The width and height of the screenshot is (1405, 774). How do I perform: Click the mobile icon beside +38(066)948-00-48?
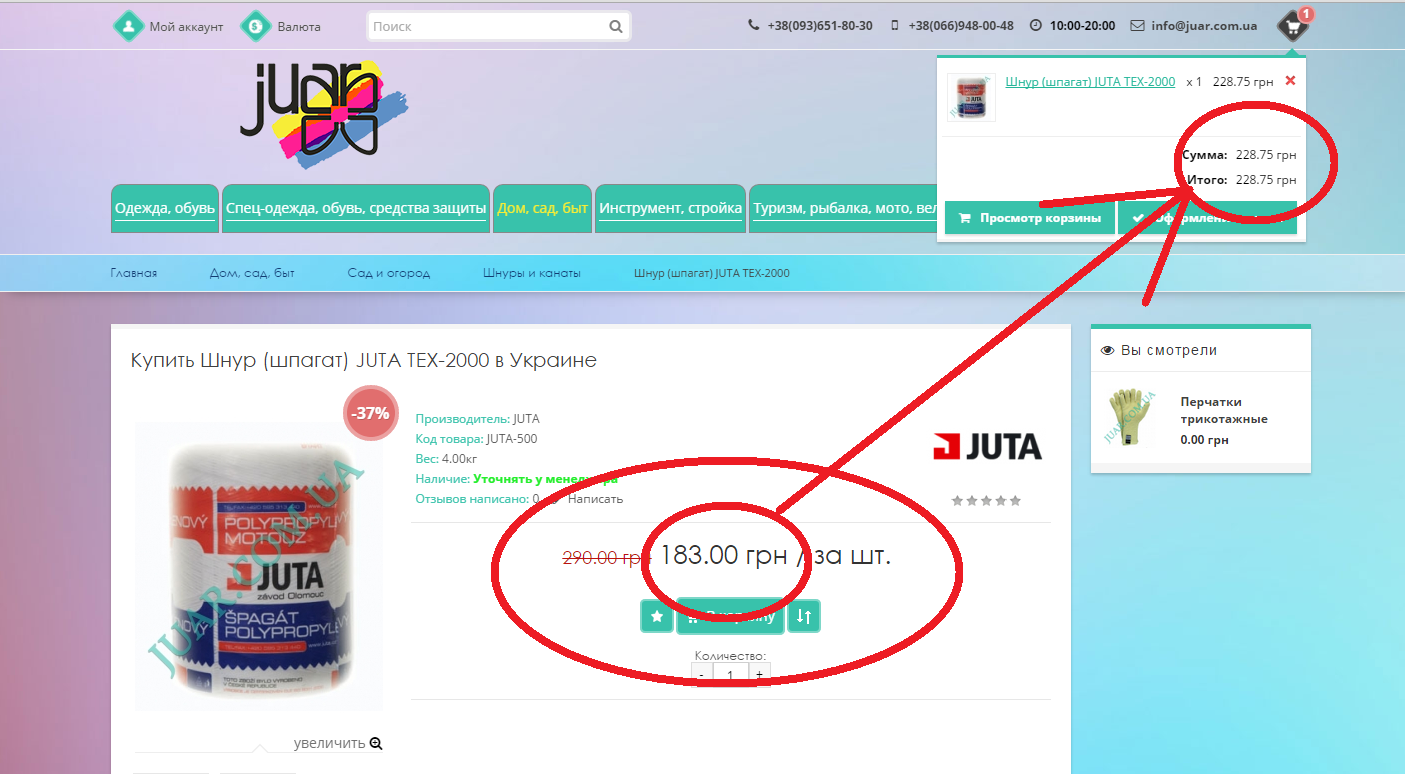[895, 26]
